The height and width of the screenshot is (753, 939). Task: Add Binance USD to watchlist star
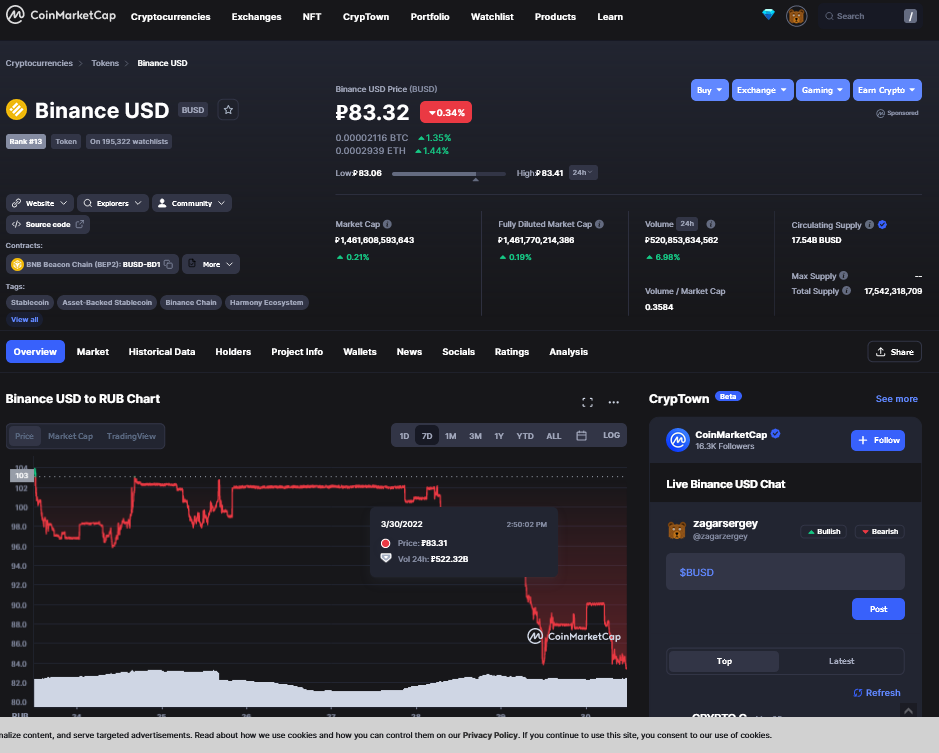[228, 110]
